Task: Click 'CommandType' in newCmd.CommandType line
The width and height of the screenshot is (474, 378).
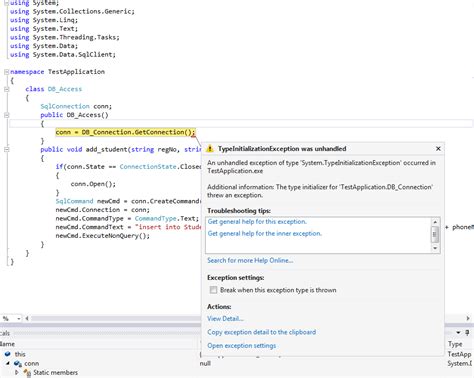Action: 156,218
